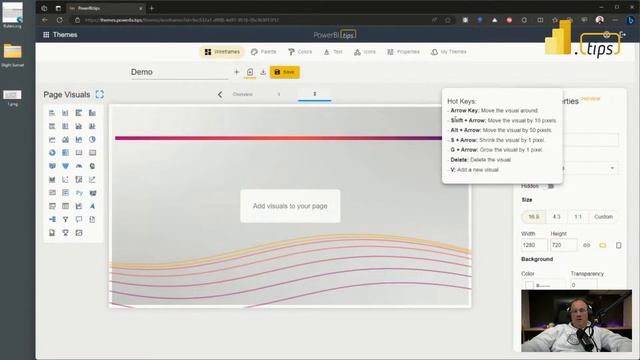Add a gauge visual

click(79, 166)
